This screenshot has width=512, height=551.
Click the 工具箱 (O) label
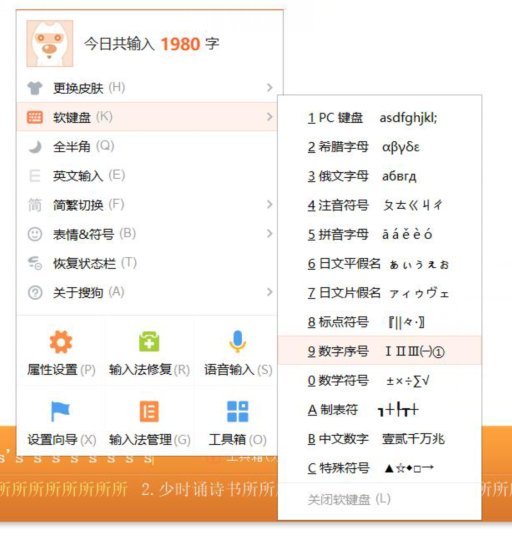click(238, 440)
